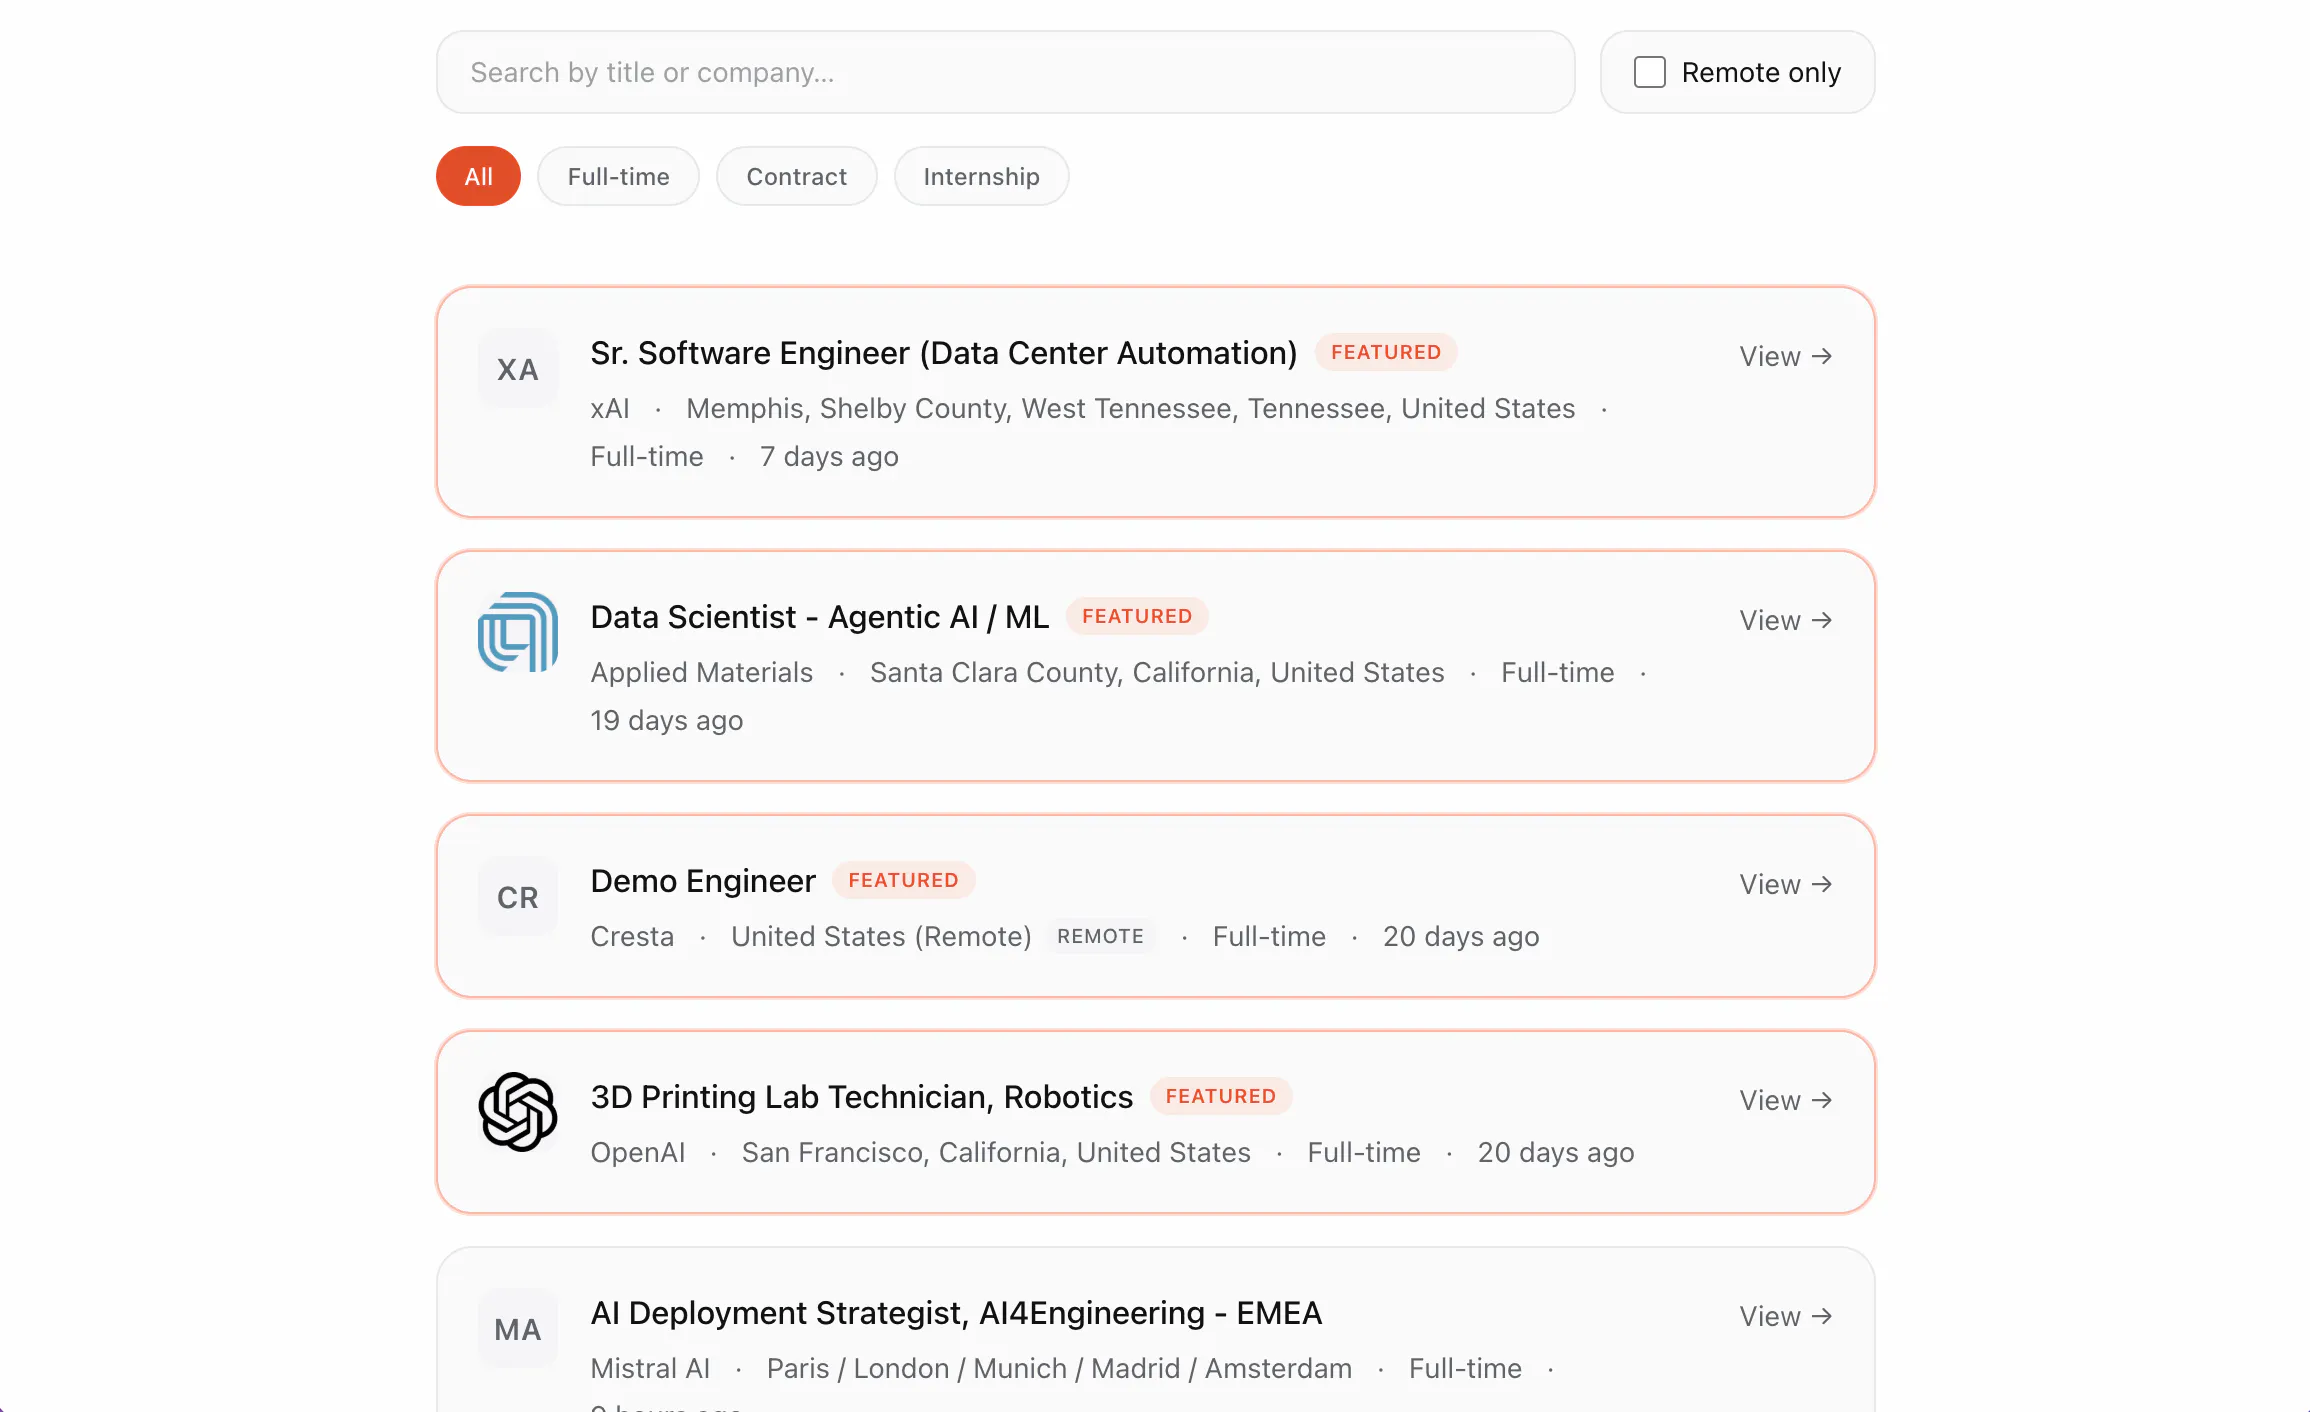
Task: Filter jobs by Contract
Action: tap(797, 176)
